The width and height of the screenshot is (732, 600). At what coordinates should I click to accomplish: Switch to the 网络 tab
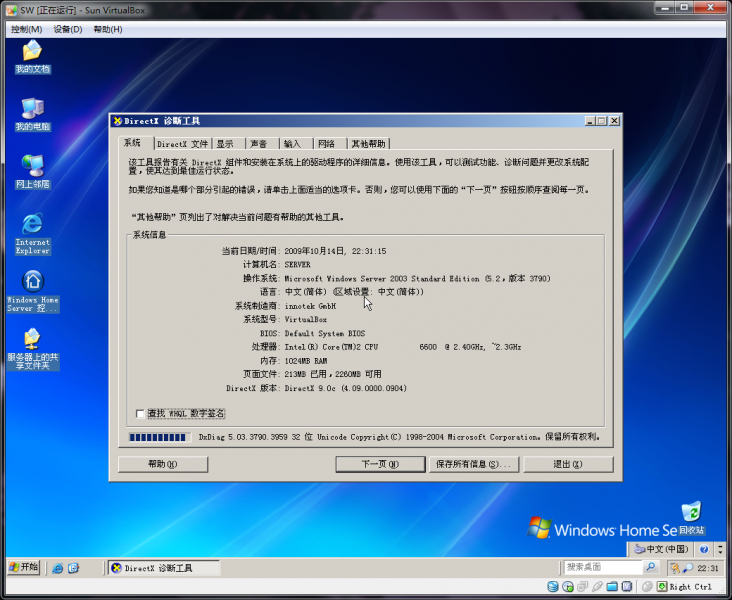coord(330,144)
